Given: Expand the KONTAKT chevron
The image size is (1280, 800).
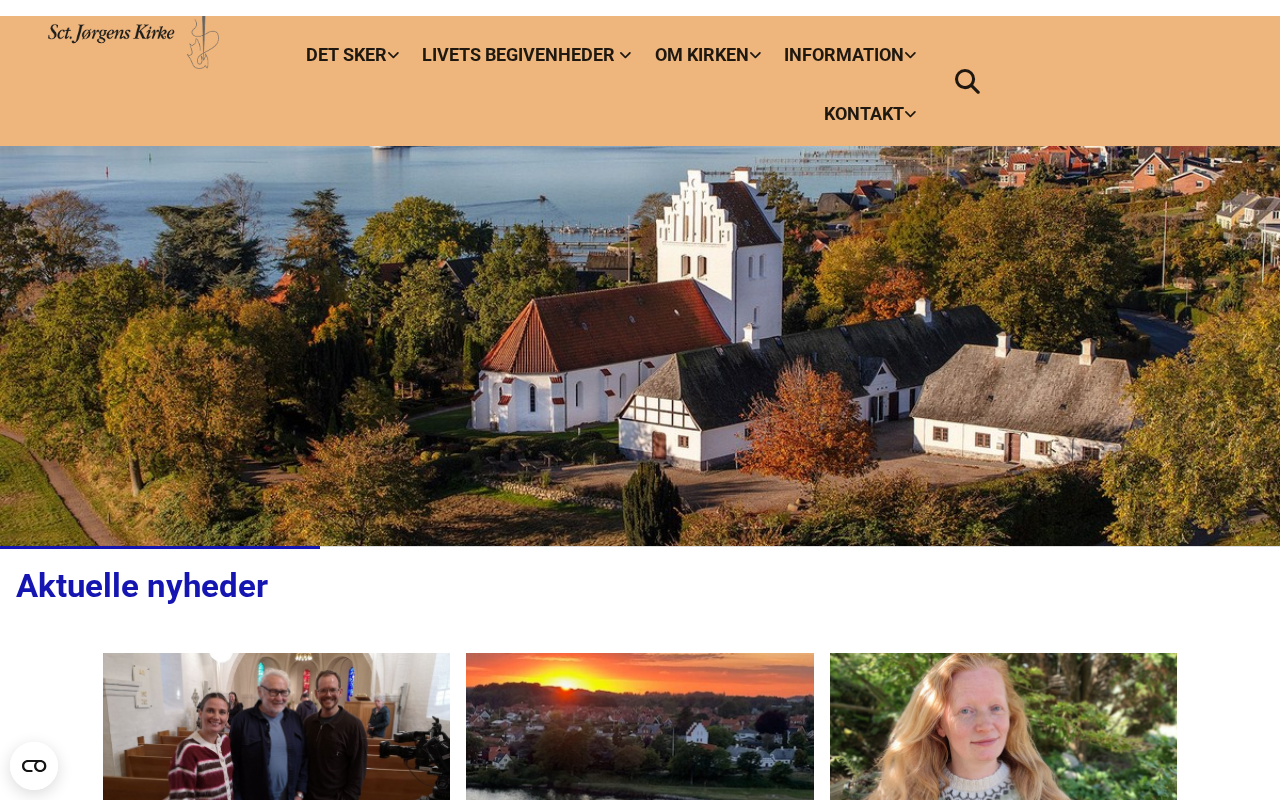Looking at the screenshot, I should pos(910,114).
